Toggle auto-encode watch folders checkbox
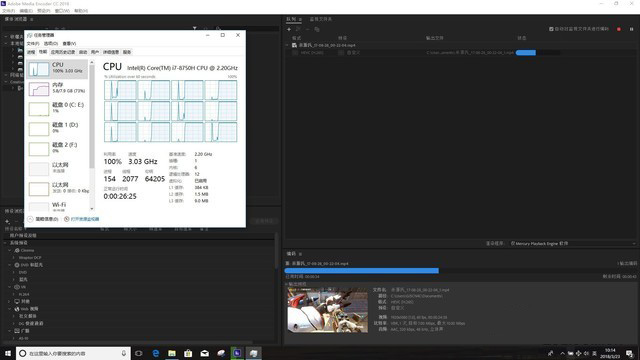 point(551,29)
